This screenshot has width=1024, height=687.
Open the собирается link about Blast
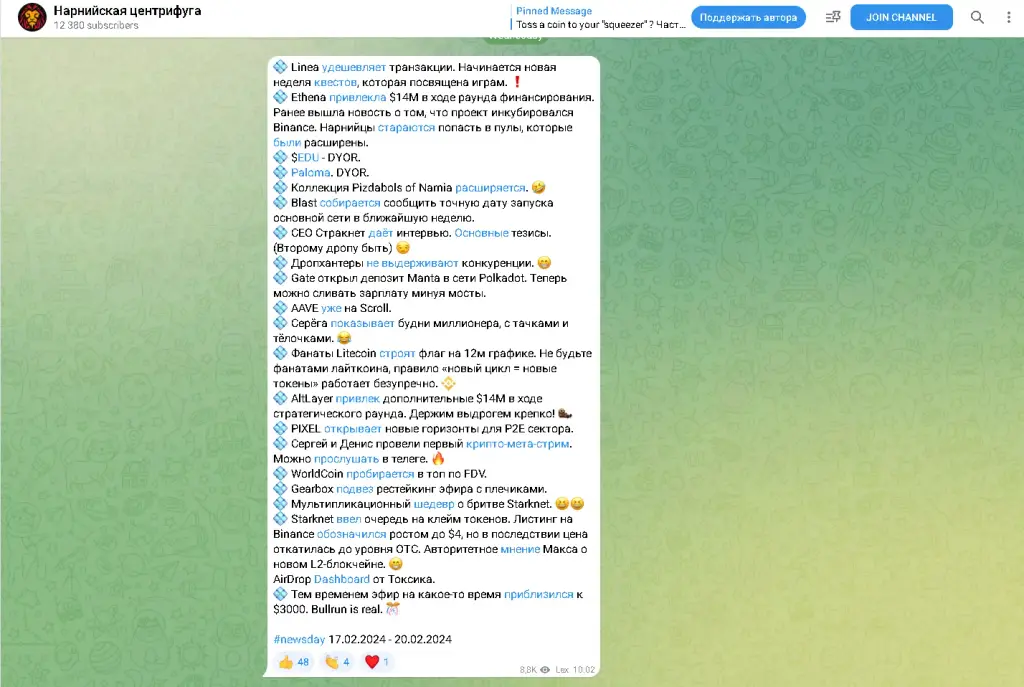[350, 203]
